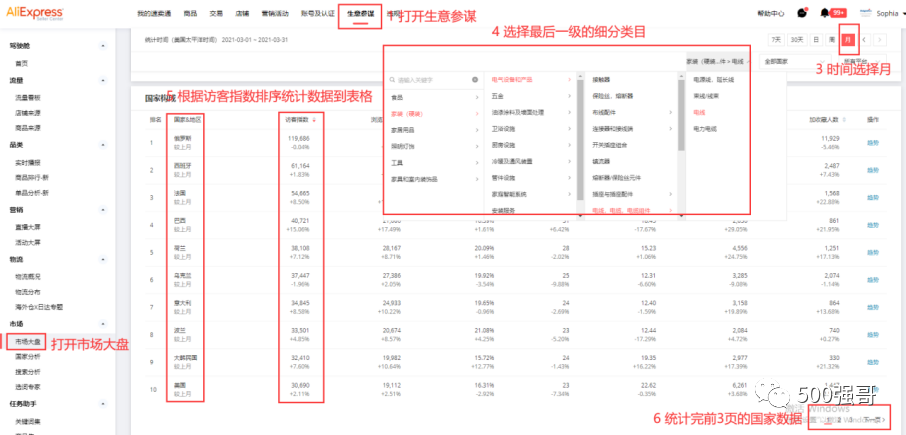Collapse the 营销 sidebar section
Image resolution: width=906 pixels, height=435 pixels.
pos(103,210)
